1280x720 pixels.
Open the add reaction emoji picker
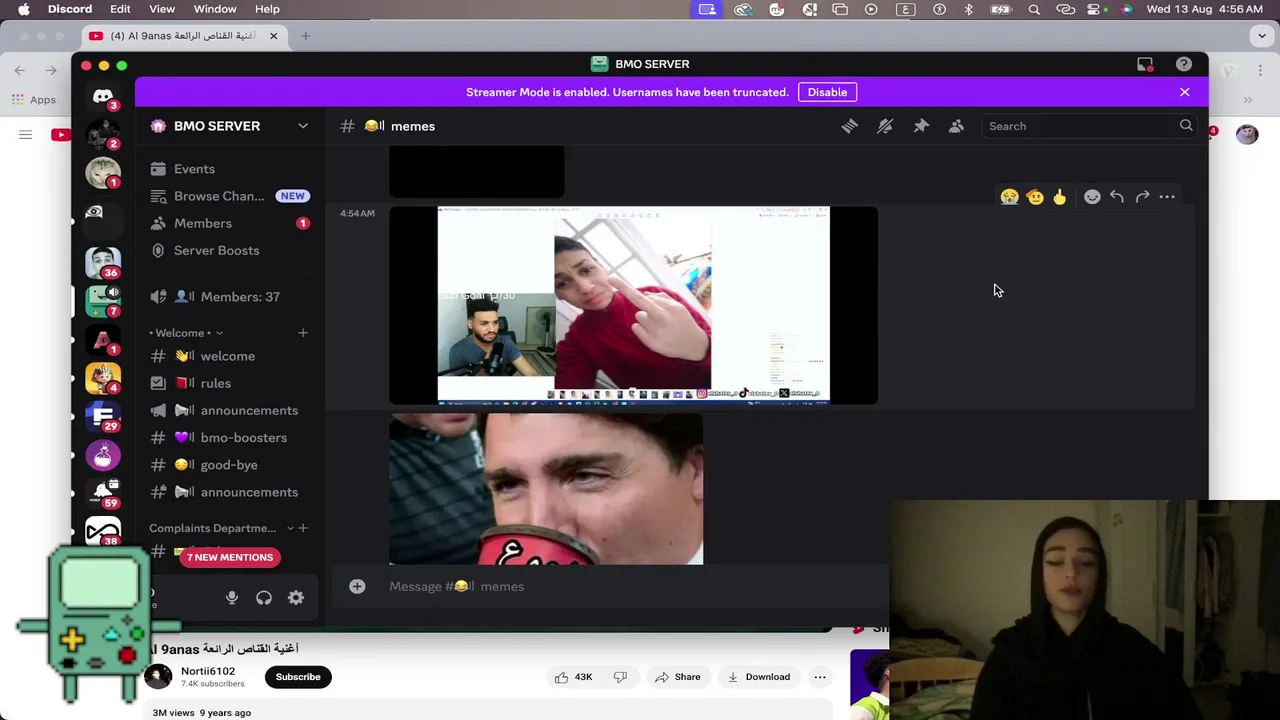click(x=1092, y=197)
